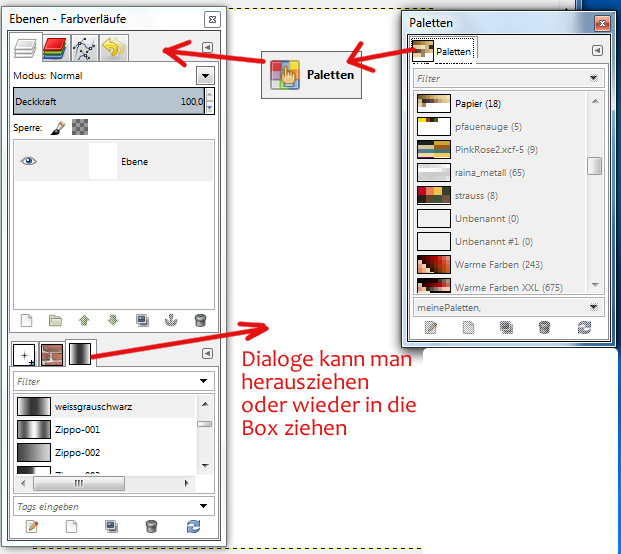
Task: Duplicate the selected gradient
Action: pyautogui.click(x=111, y=527)
